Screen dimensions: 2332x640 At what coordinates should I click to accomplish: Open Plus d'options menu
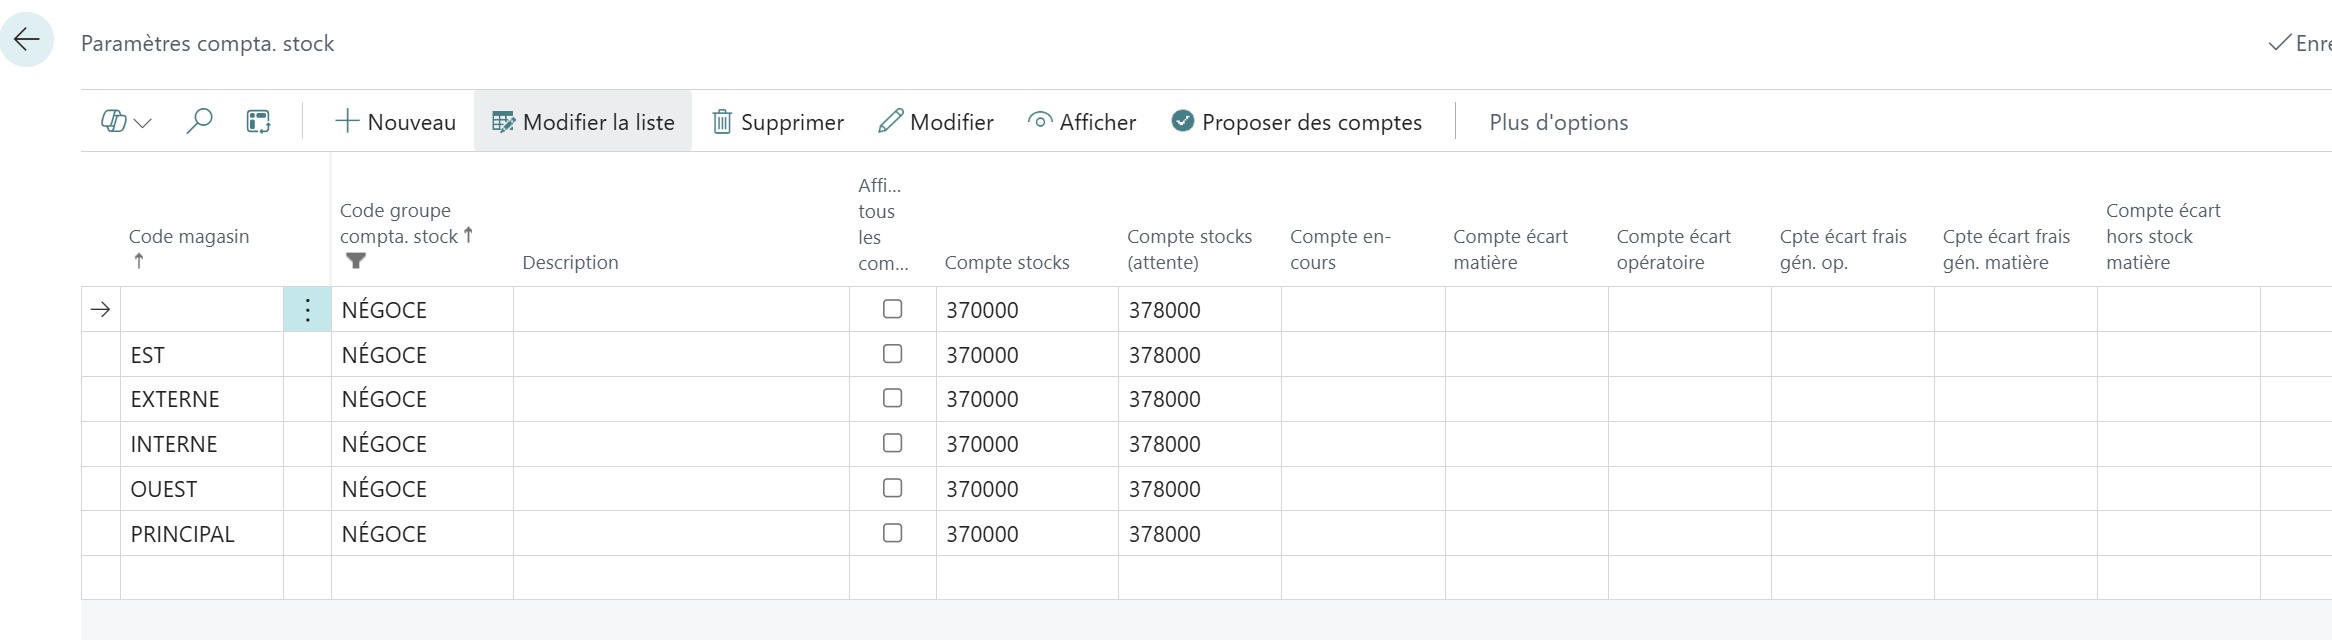pos(1557,121)
